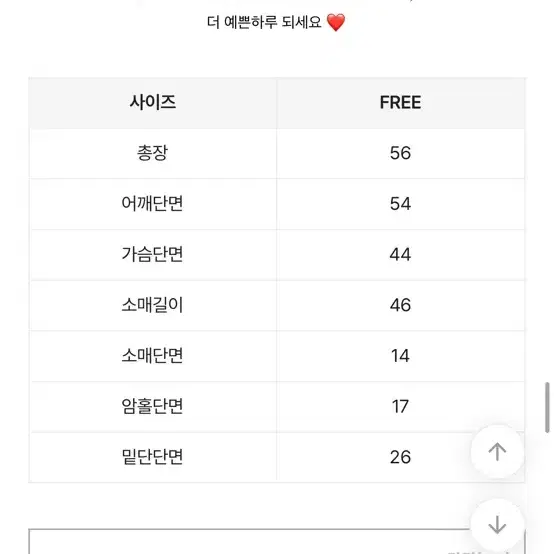
Task: Select the 사이즈 header cell
Action: 153,102
